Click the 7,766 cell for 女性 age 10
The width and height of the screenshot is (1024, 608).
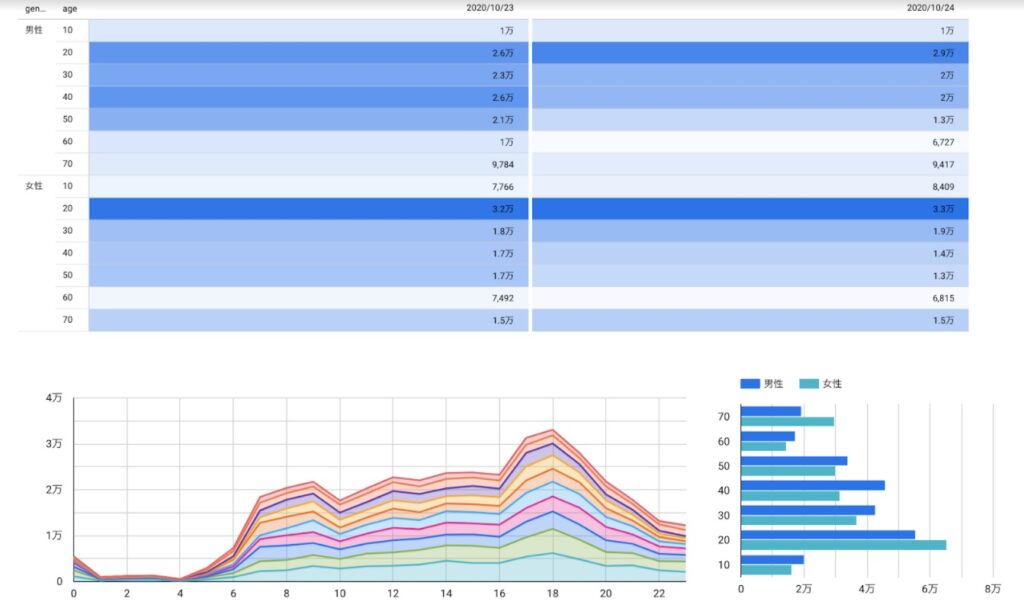click(500, 186)
